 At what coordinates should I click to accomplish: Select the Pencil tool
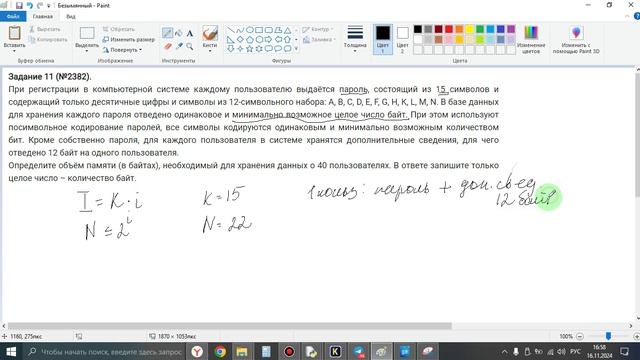click(167, 33)
